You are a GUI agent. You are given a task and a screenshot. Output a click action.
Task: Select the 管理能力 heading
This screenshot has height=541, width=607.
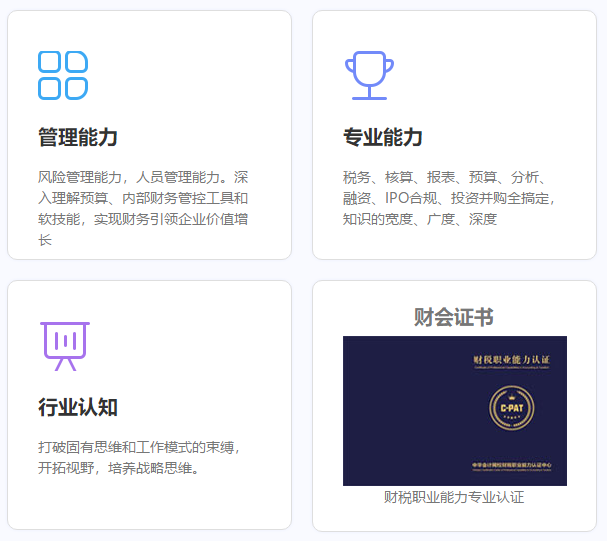[x=78, y=137]
